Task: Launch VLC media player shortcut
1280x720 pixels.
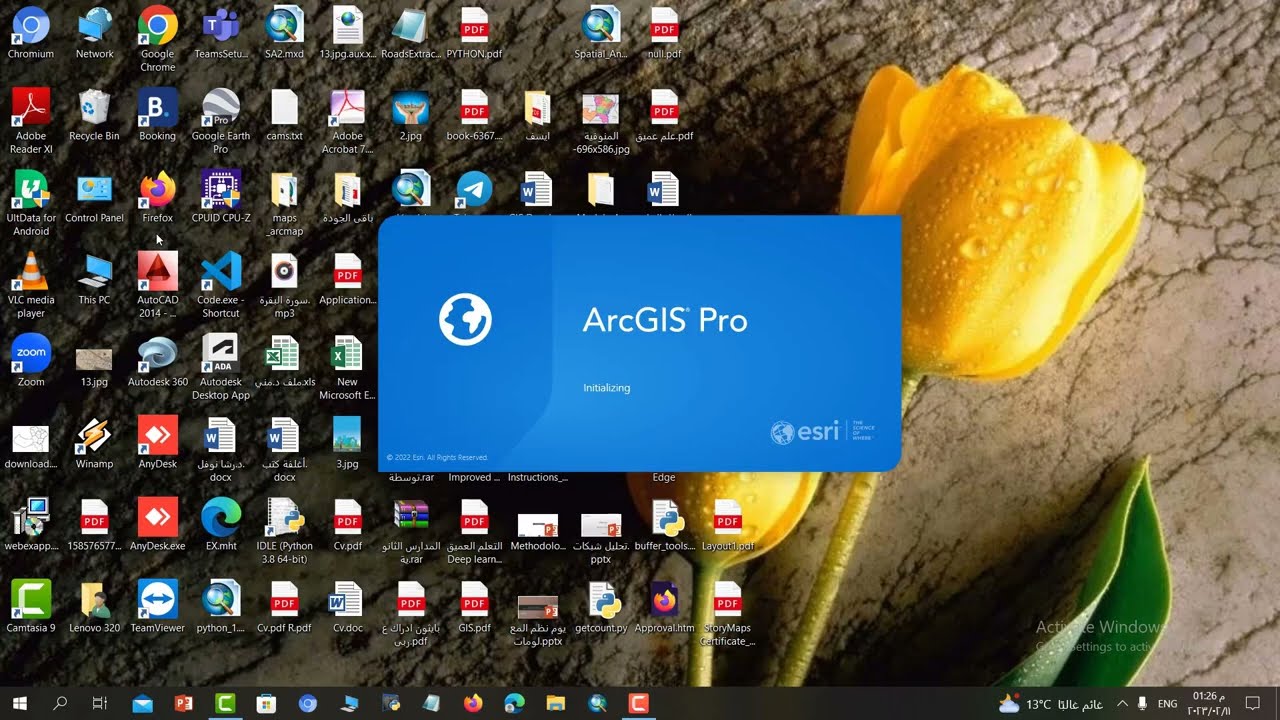Action: (x=31, y=286)
